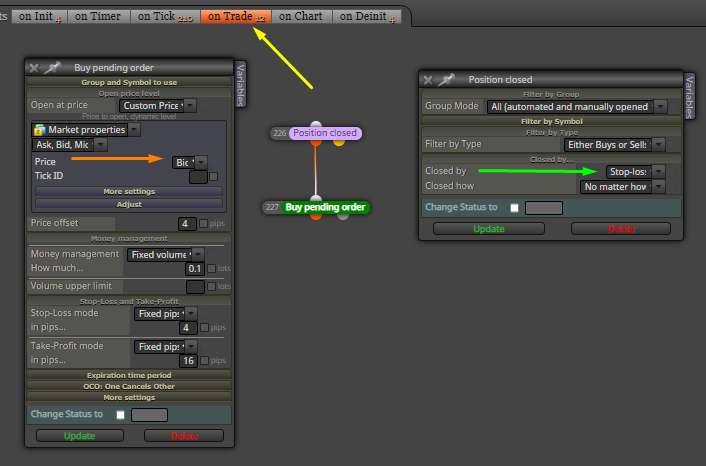Image resolution: width=706 pixels, height=466 pixels.
Task: Open the Group Mode dropdown
Action: coord(576,107)
